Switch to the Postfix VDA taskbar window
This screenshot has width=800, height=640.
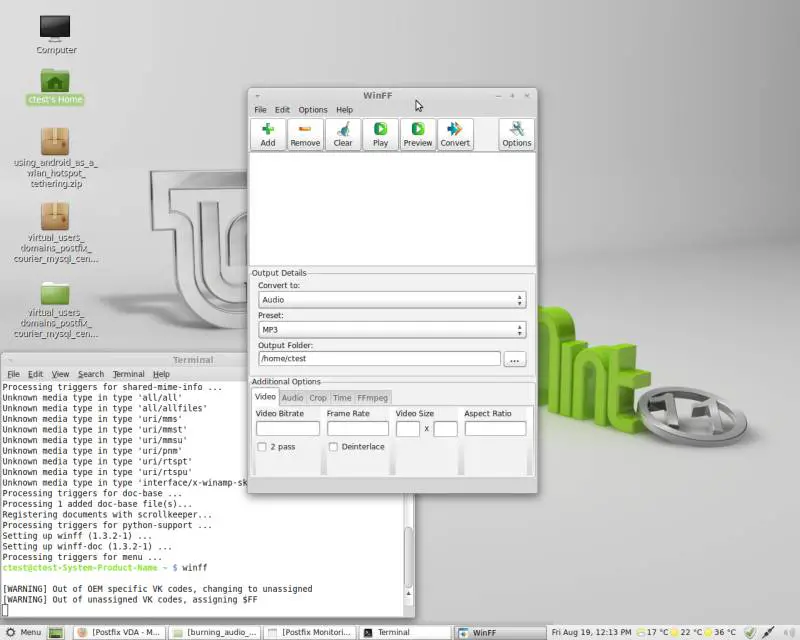pyautogui.click(x=119, y=632)
